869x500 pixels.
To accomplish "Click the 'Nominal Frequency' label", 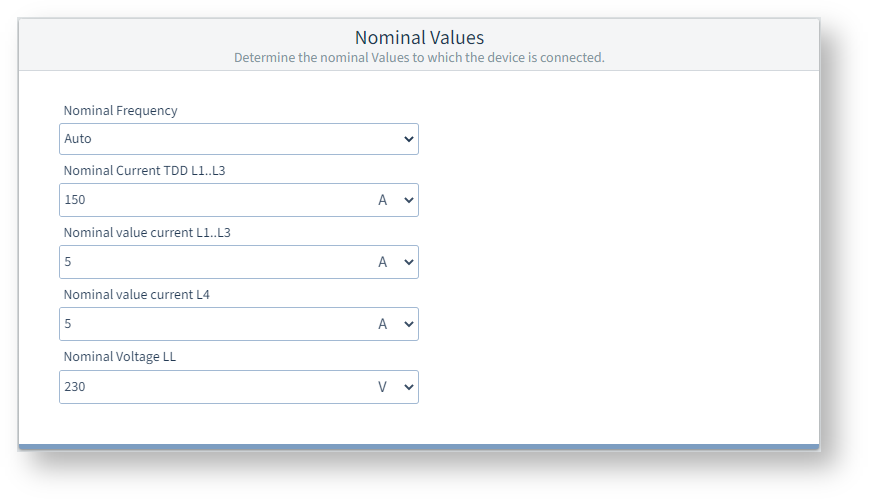I will click(120, 111).
